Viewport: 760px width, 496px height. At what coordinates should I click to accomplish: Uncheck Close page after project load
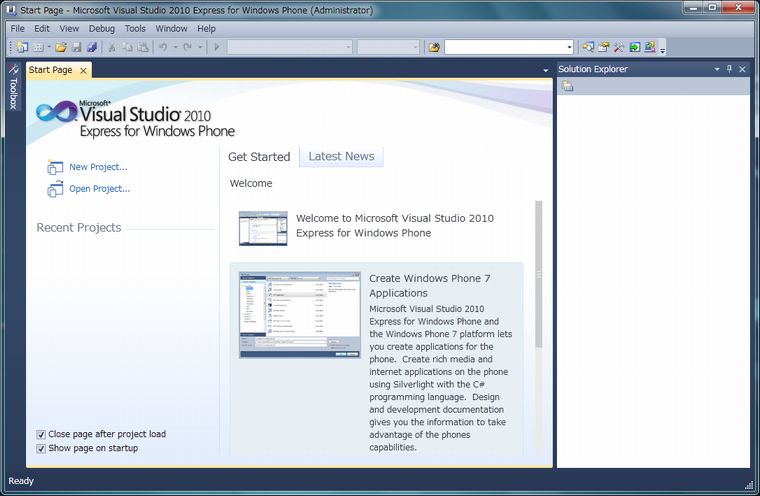click(x=41, y=434)
